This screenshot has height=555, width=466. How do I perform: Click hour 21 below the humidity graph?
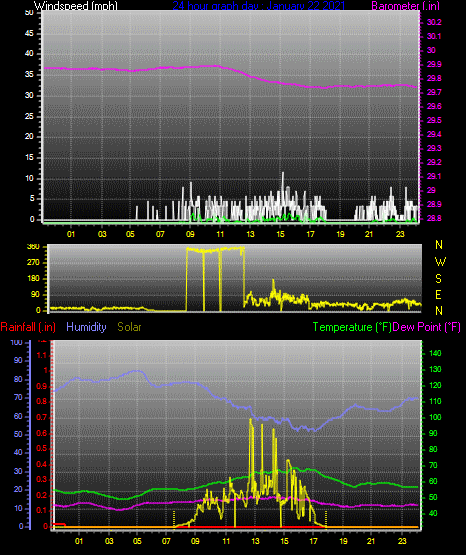pyautogui.click(x=371, y=541)
